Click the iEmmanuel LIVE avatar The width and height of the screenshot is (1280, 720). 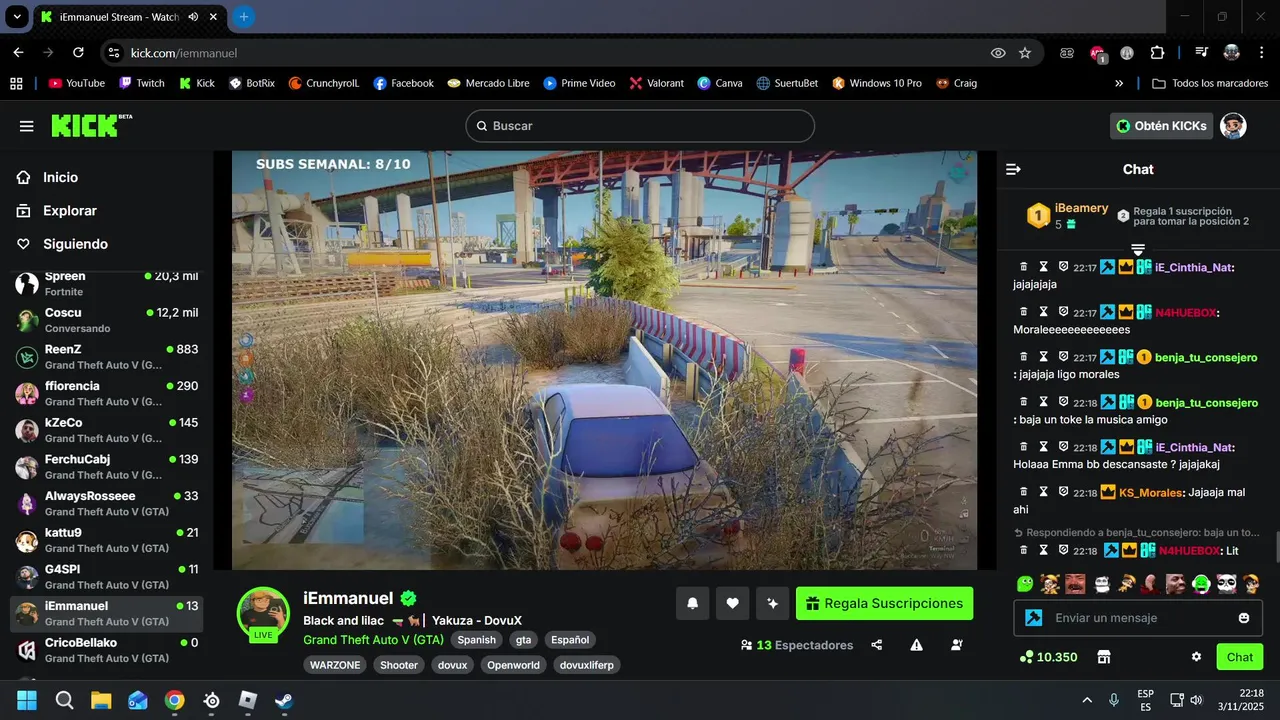[x=263, y=613]
